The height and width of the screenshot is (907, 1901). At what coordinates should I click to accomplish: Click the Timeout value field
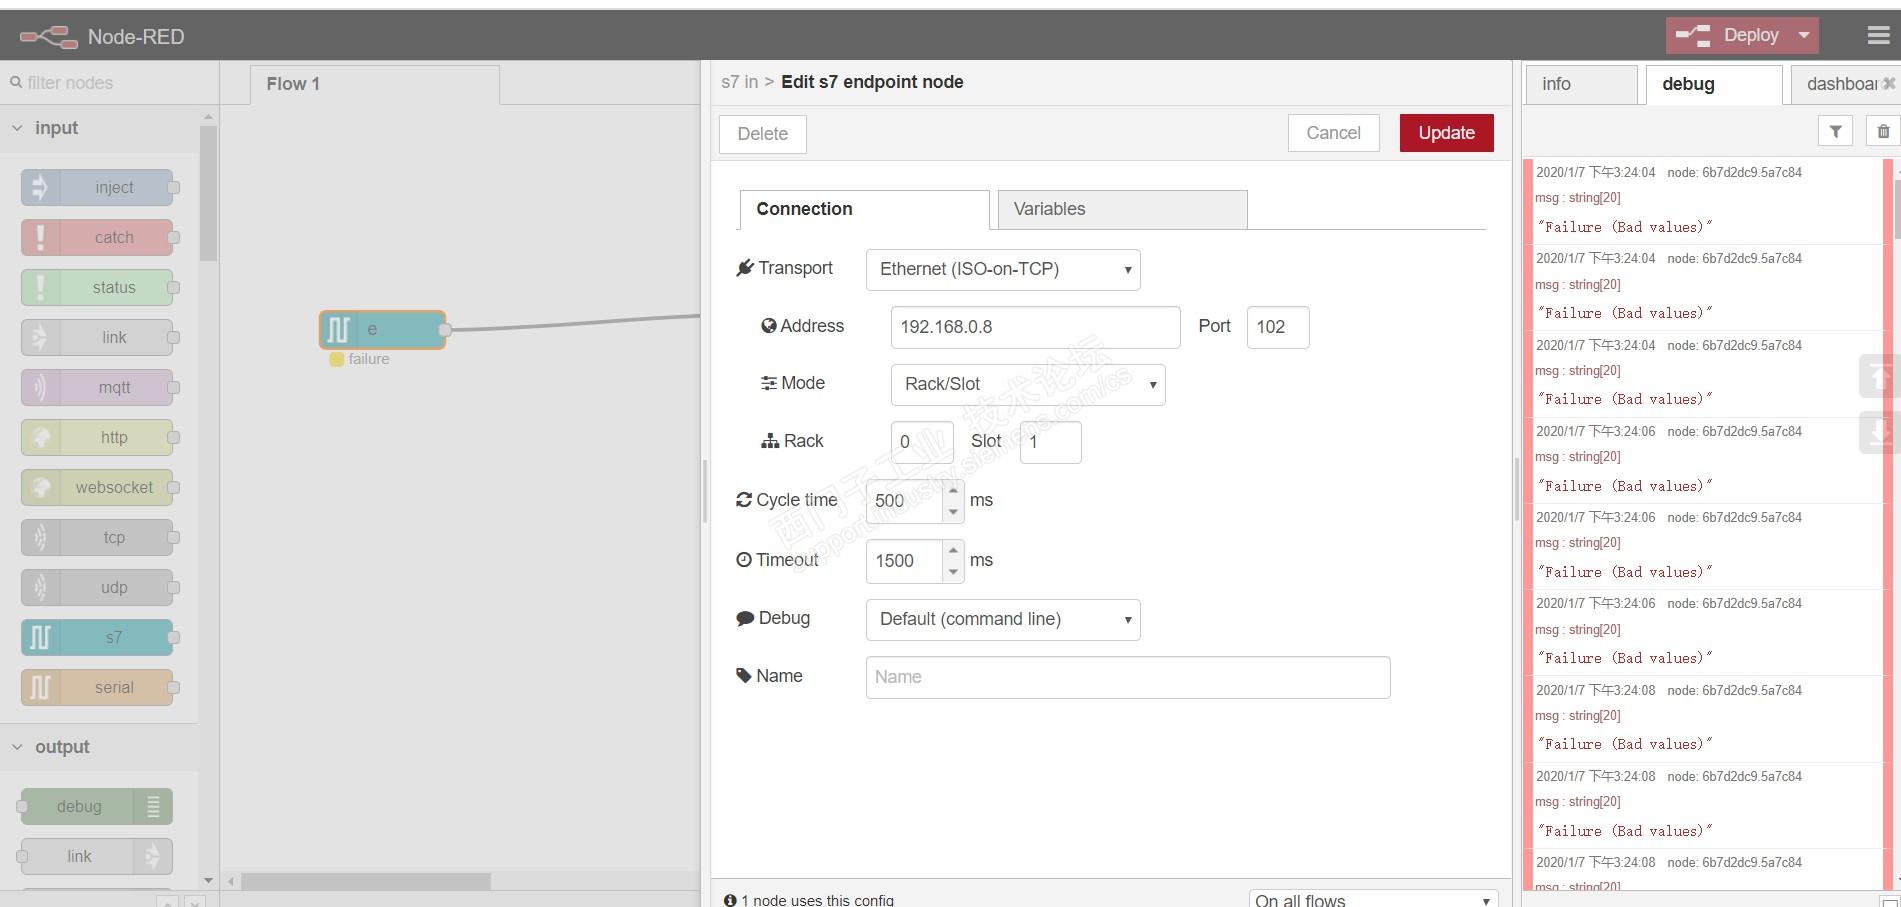click(x=904, y=561)
